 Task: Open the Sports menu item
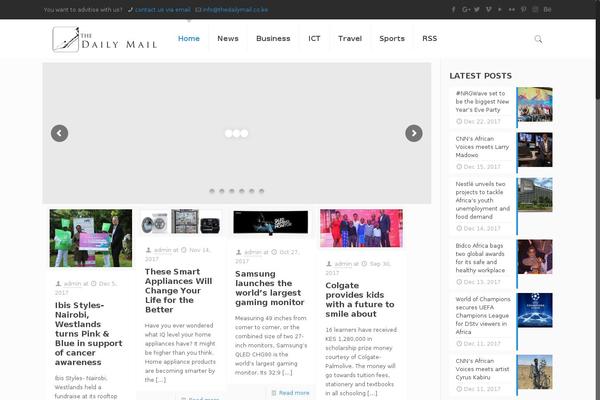[392, 39]
